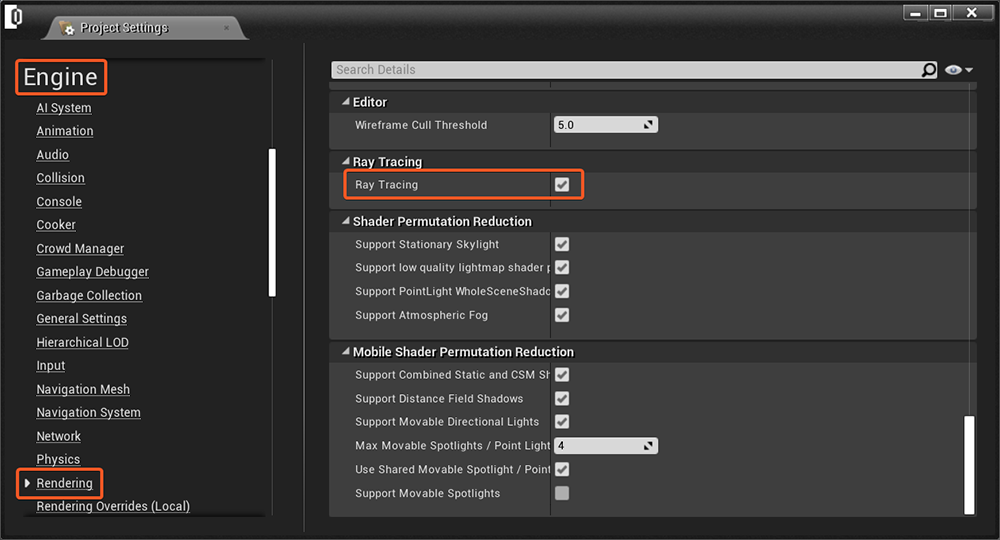Maximize the Project Settings window

[940, 13]
